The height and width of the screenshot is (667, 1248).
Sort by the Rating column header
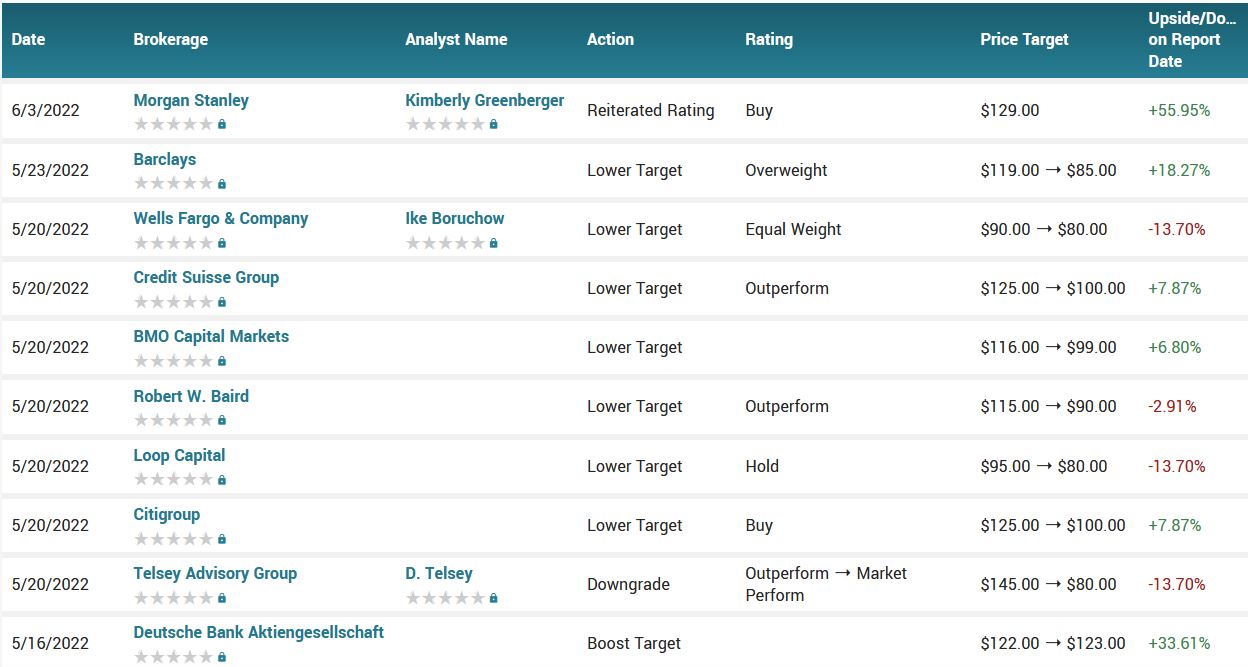[769, 39]
